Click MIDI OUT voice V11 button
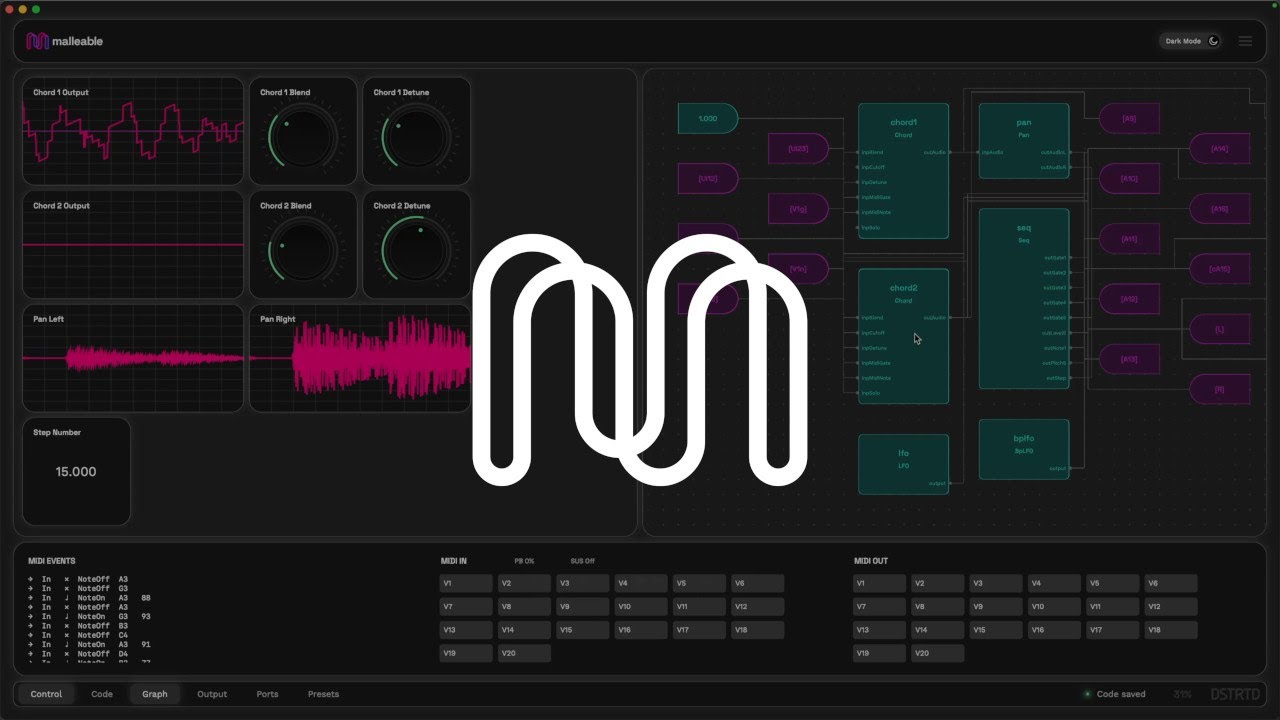 (1113, 607)
